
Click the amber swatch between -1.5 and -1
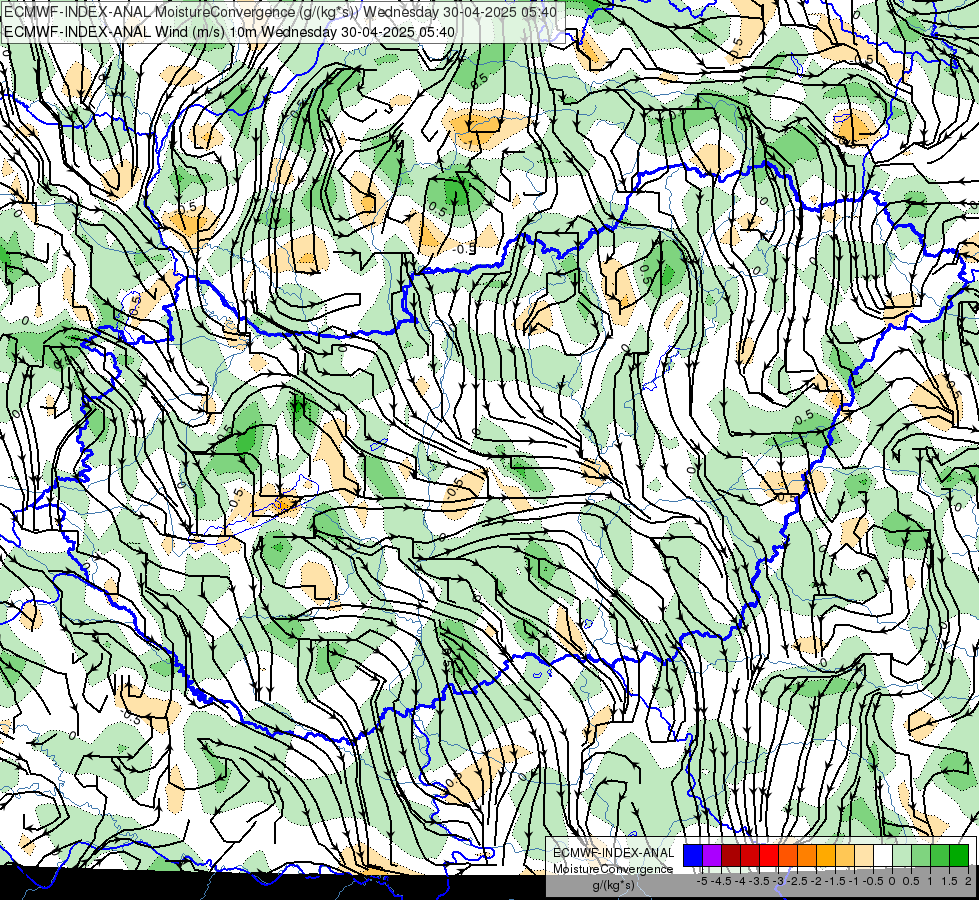[825, 855]
